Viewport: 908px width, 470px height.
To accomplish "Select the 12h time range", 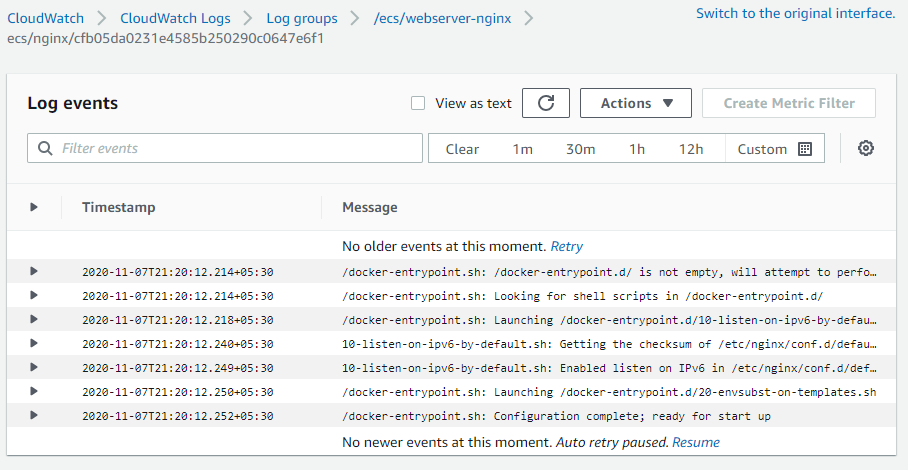I will click(x=691, y=149).
